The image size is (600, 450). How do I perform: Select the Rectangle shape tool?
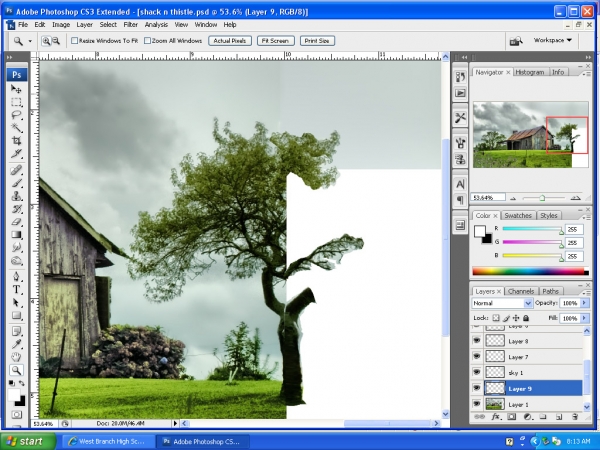(16, 315)
